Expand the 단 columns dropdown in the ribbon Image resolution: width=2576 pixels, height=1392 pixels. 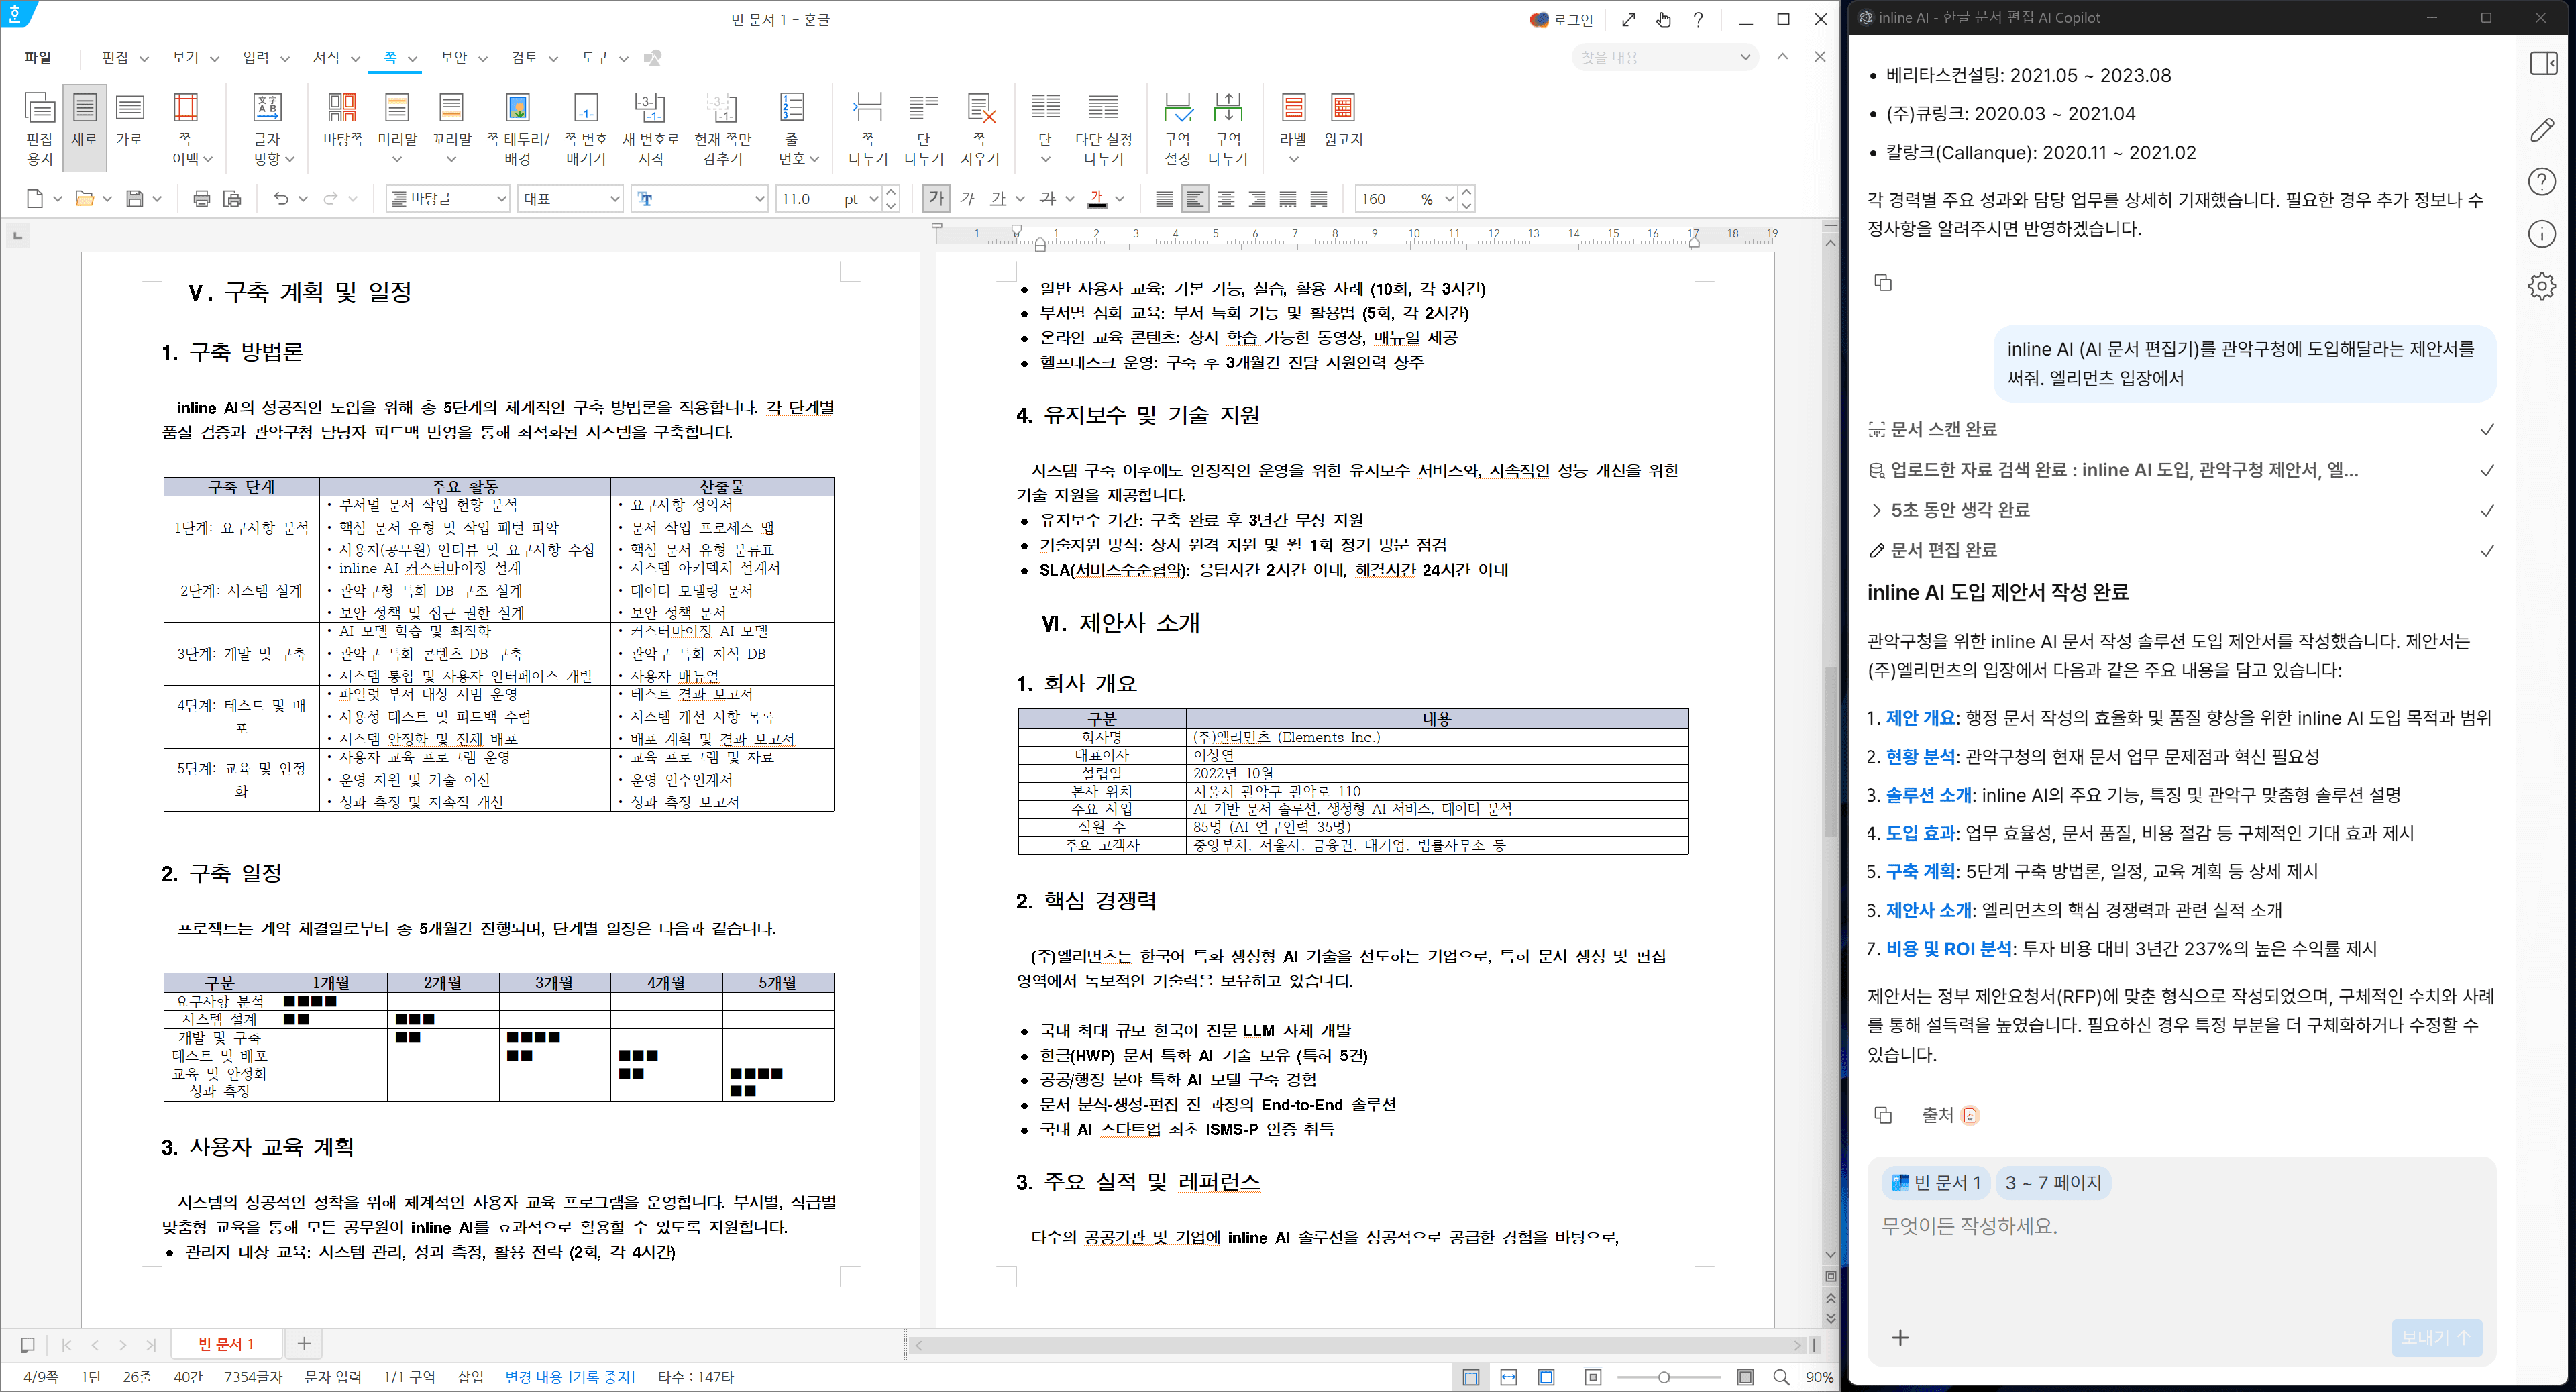pyautogui.click(x=1046, y=158)
